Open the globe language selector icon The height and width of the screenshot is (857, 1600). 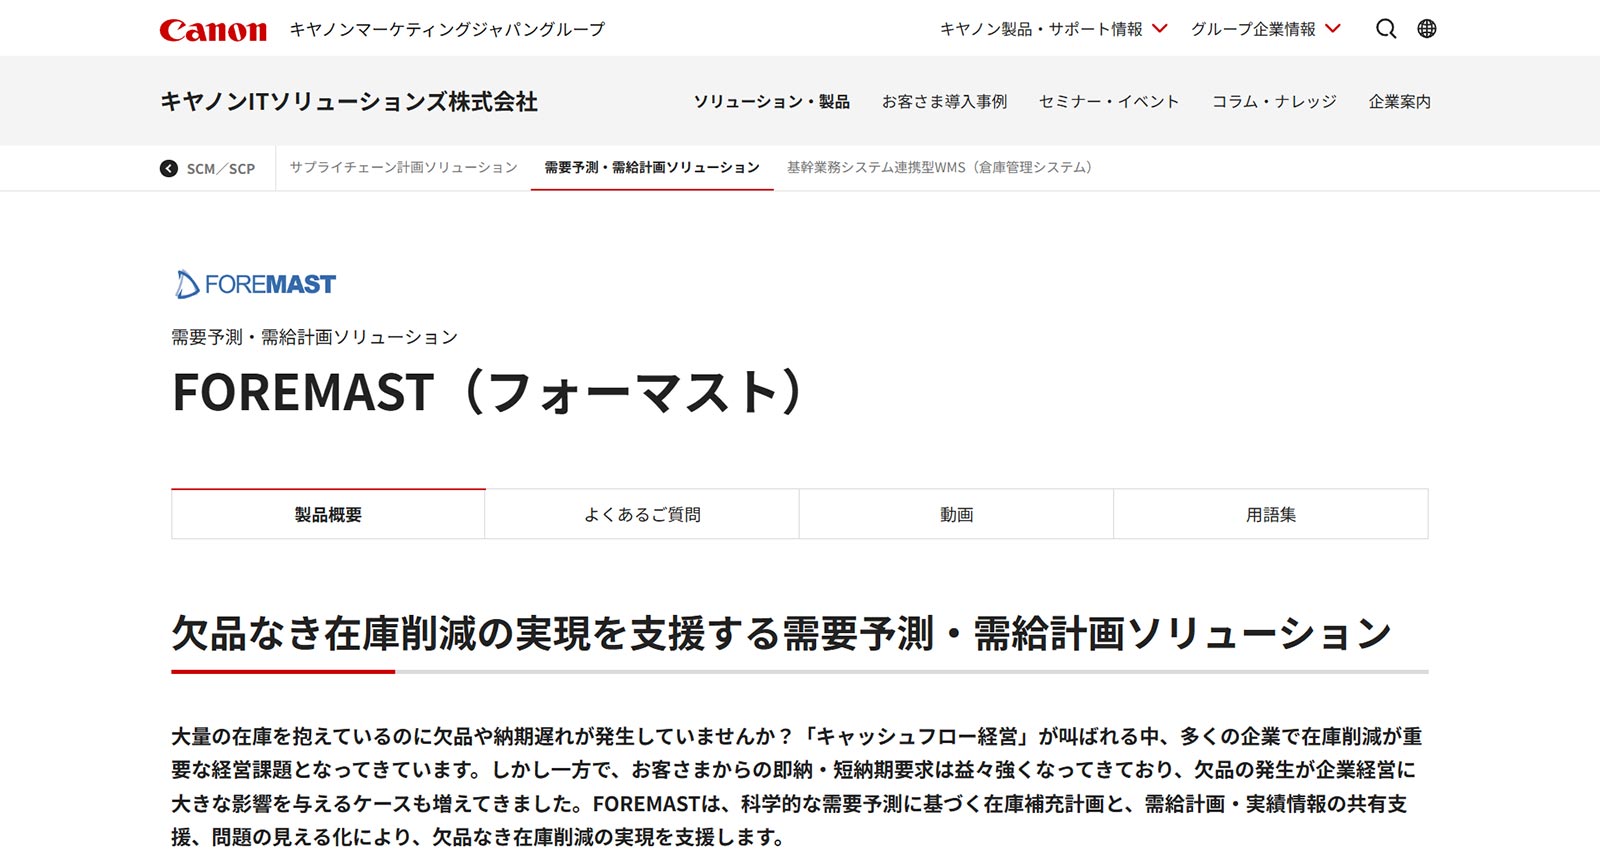click(x=1427, y=29)
